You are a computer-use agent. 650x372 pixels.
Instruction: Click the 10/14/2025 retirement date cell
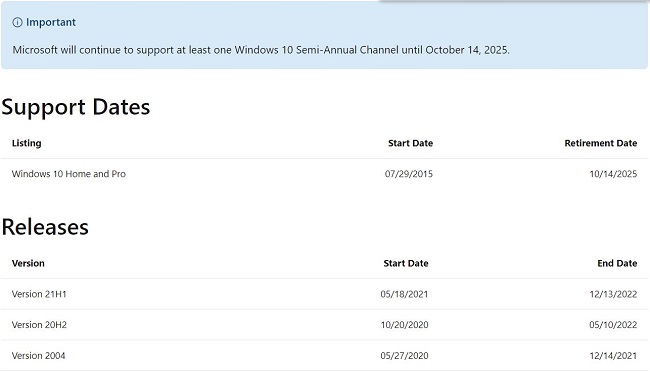pos(613,174)
